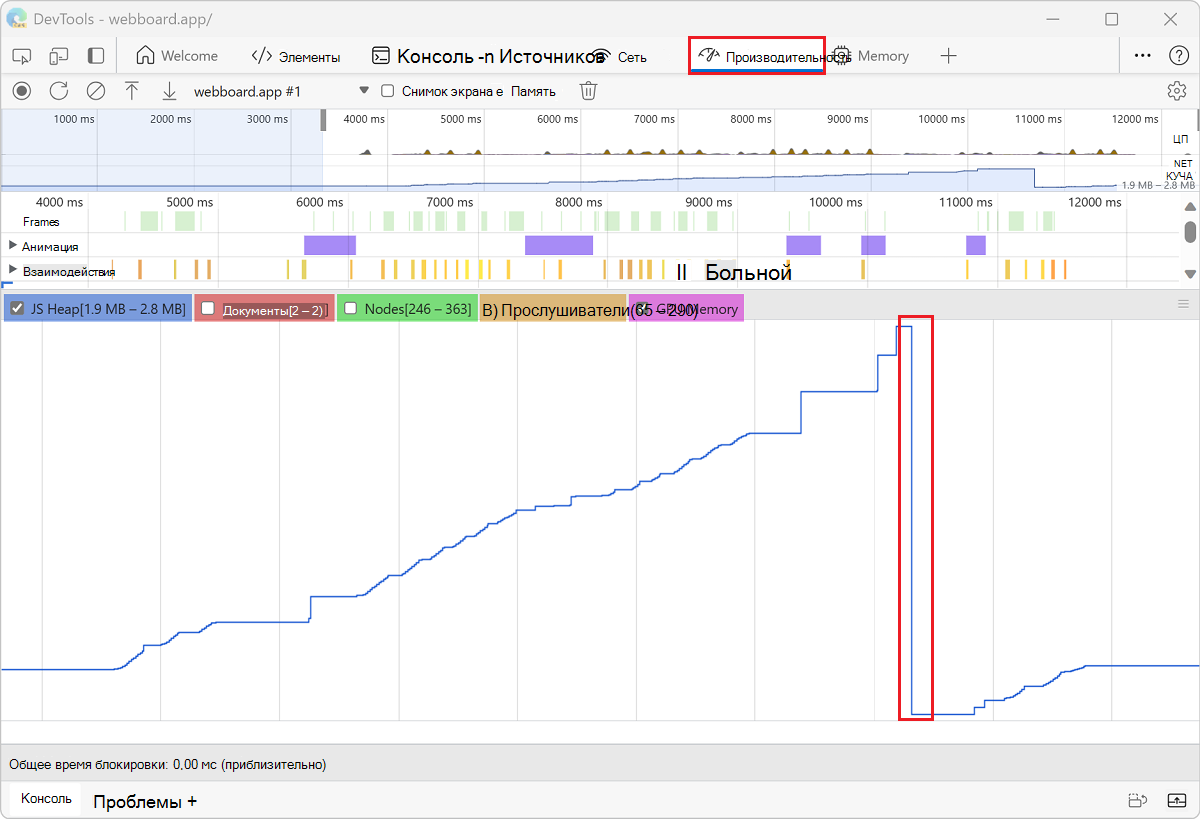Screen dimensions: 1200x819
Task: Click the Frames track label
Action: tap(41, 222)
